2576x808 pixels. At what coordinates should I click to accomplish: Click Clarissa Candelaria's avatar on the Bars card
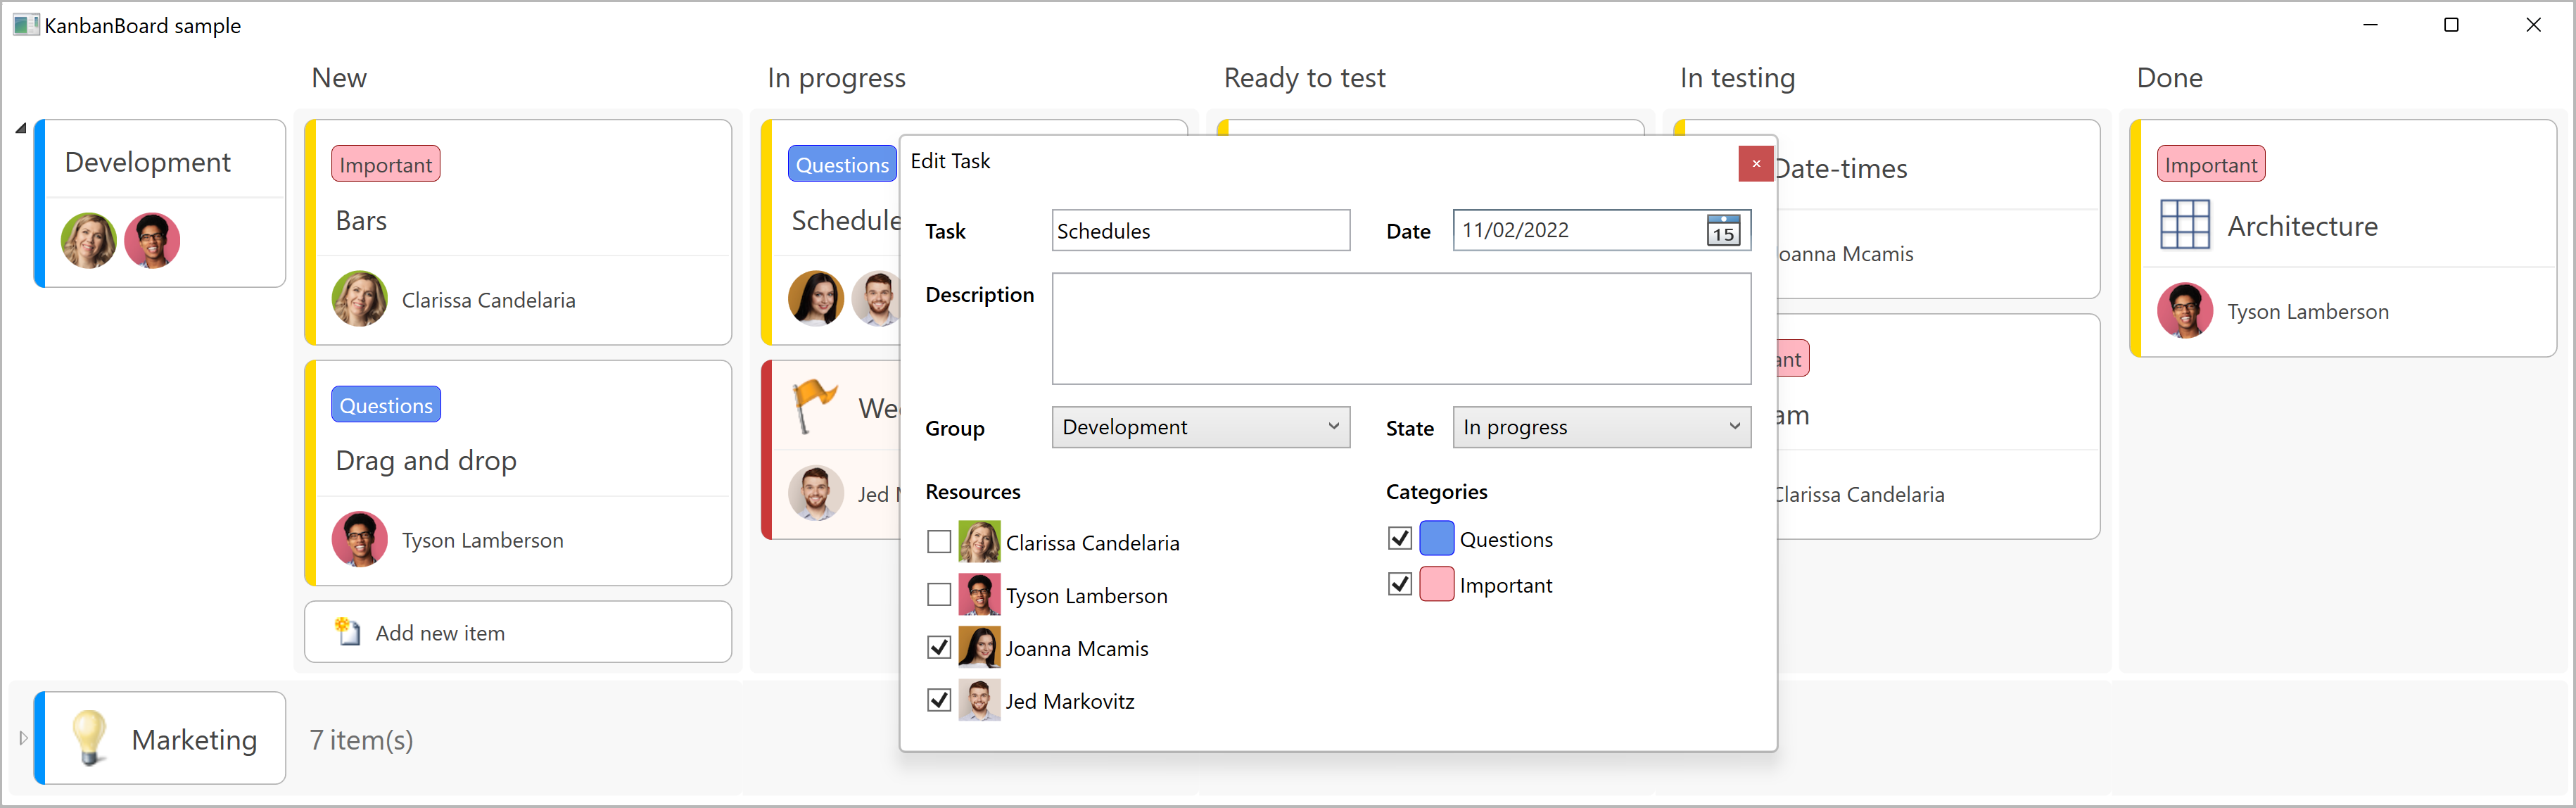pos(359,299)
